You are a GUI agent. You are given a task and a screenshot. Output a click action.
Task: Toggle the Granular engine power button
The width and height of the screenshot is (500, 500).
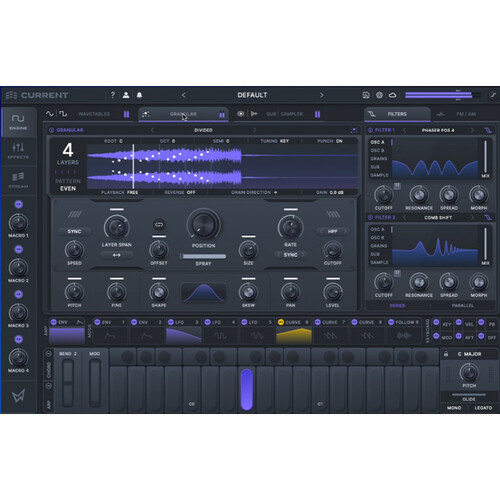click(52, 130)
